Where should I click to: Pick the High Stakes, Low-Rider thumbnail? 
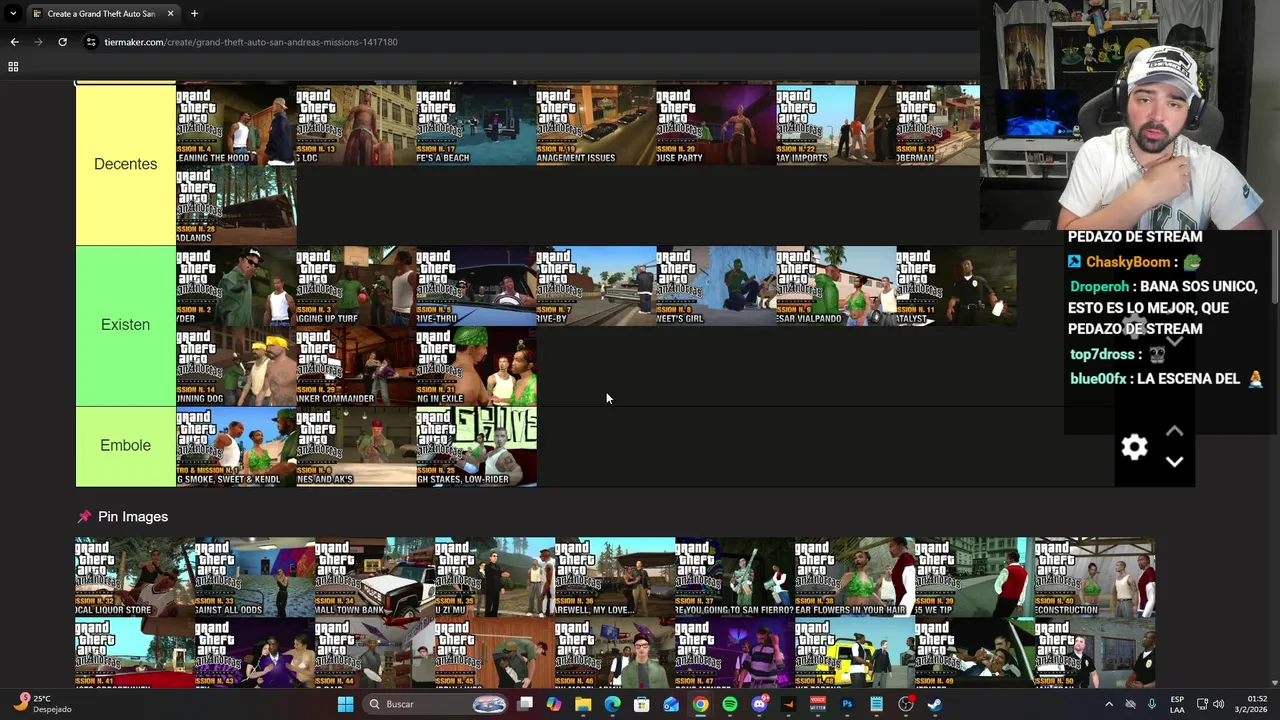476,447
